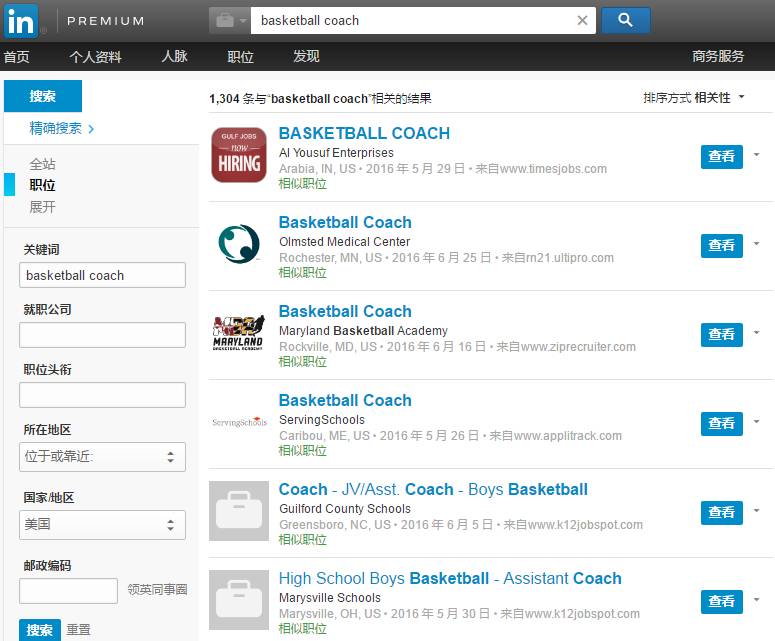Image resolution: width=775 pixels, height=641 pixels.
Task: Open the 美国 country dropdown
Action: click(102, 525)
